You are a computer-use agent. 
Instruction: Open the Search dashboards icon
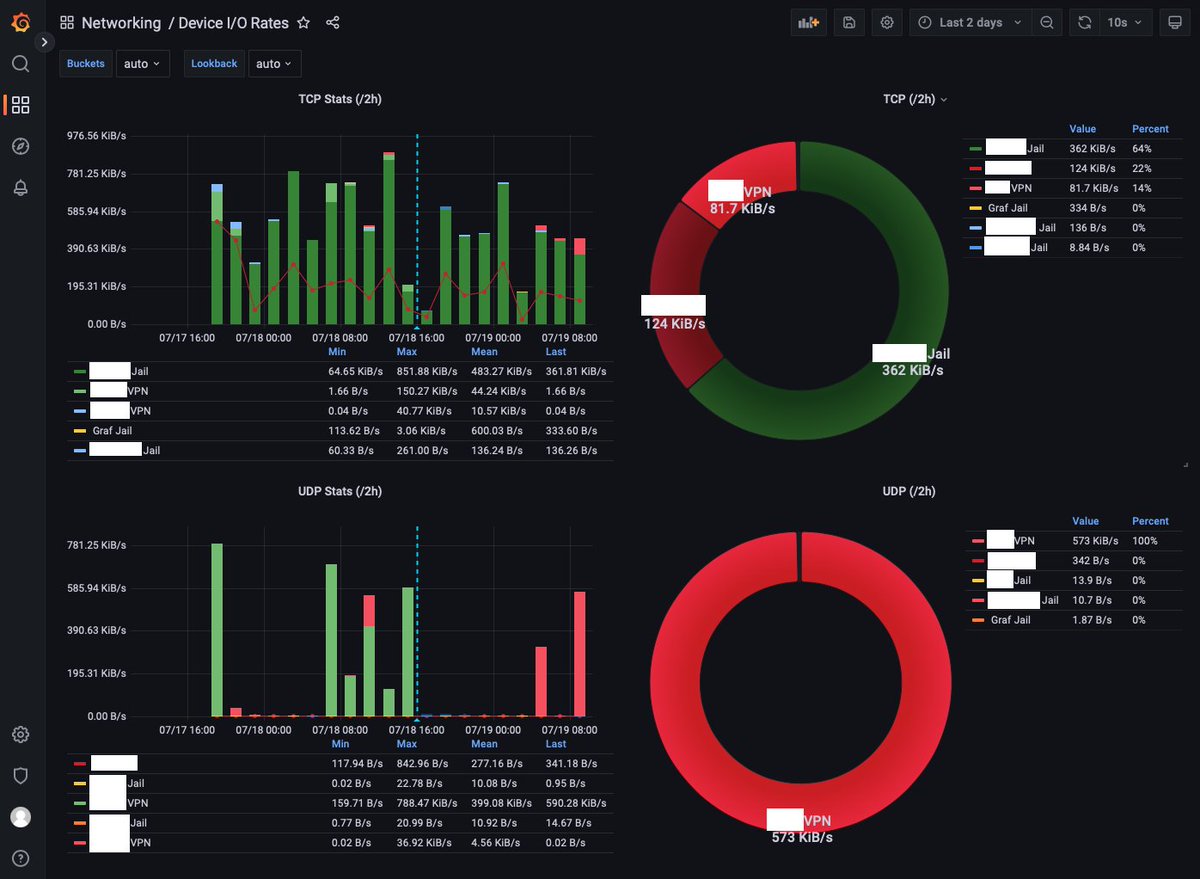20,64
